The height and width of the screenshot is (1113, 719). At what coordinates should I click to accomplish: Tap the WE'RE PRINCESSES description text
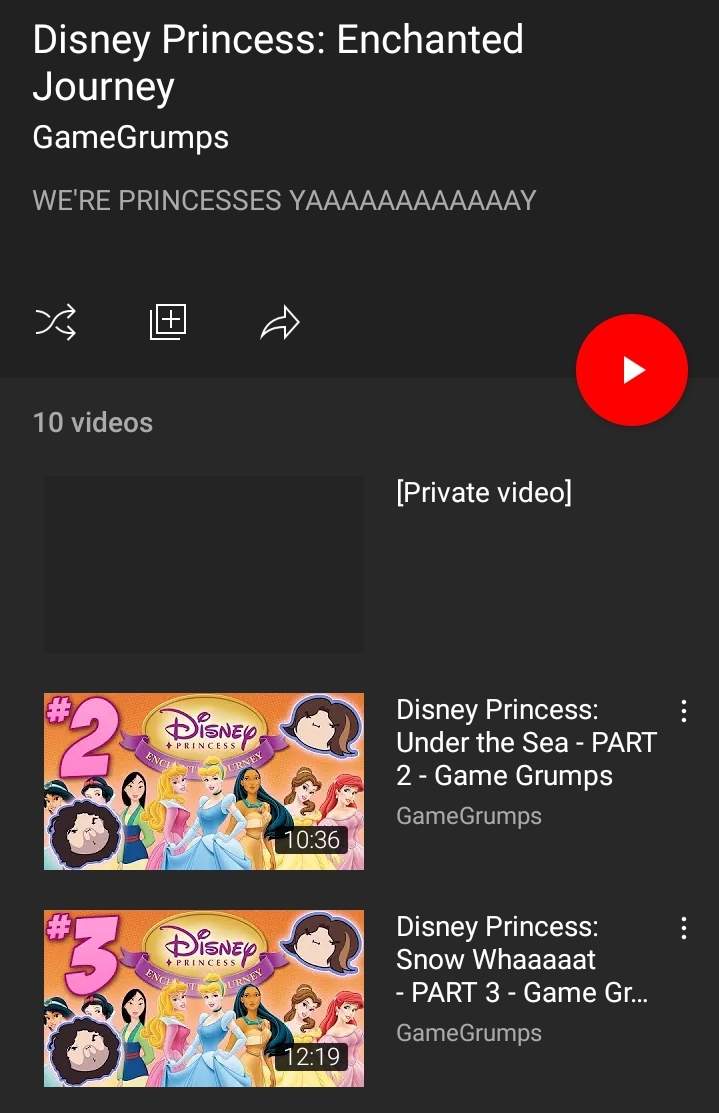(285, 200)
